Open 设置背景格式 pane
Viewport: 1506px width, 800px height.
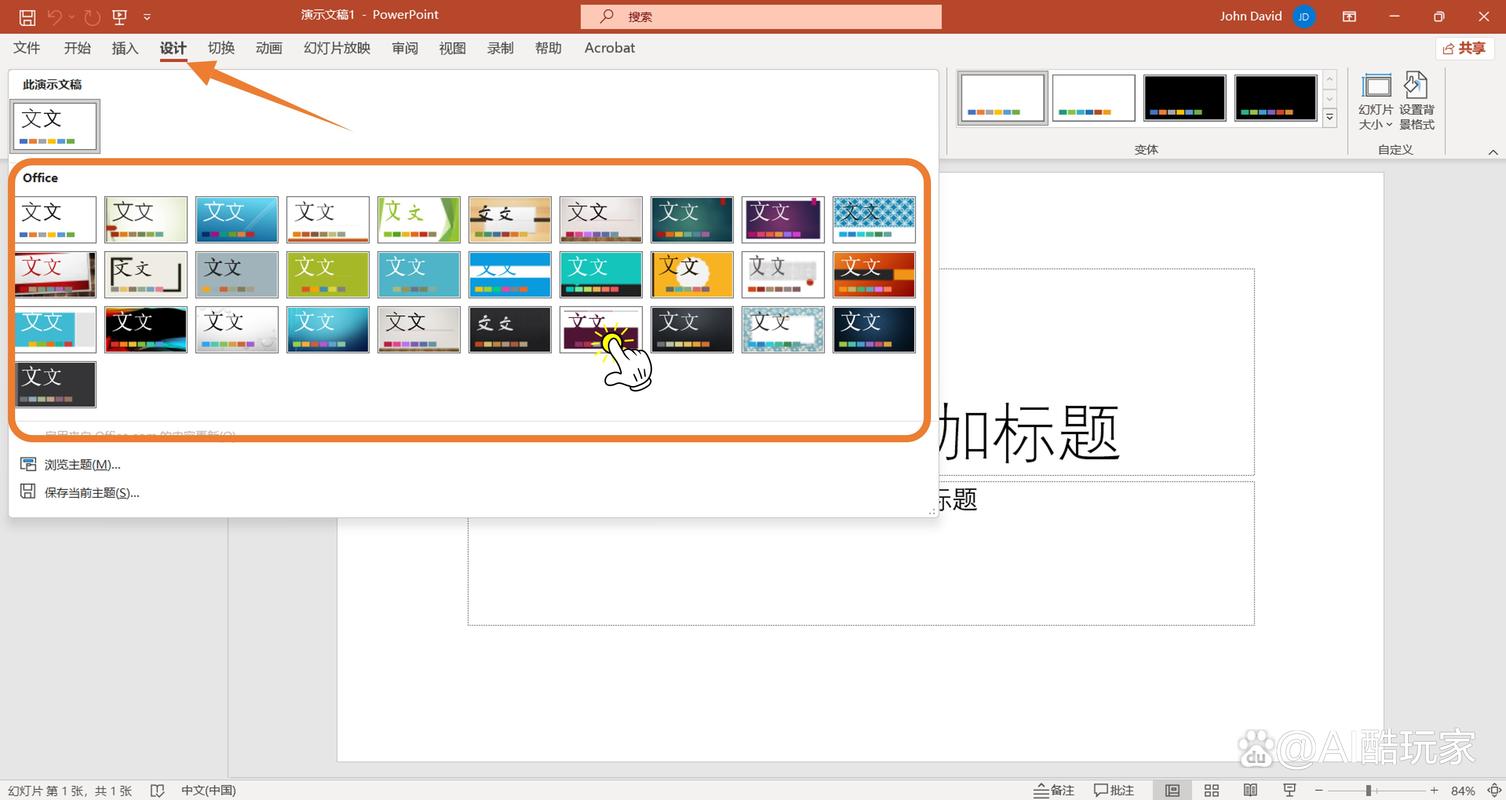tap(1417, 102)
